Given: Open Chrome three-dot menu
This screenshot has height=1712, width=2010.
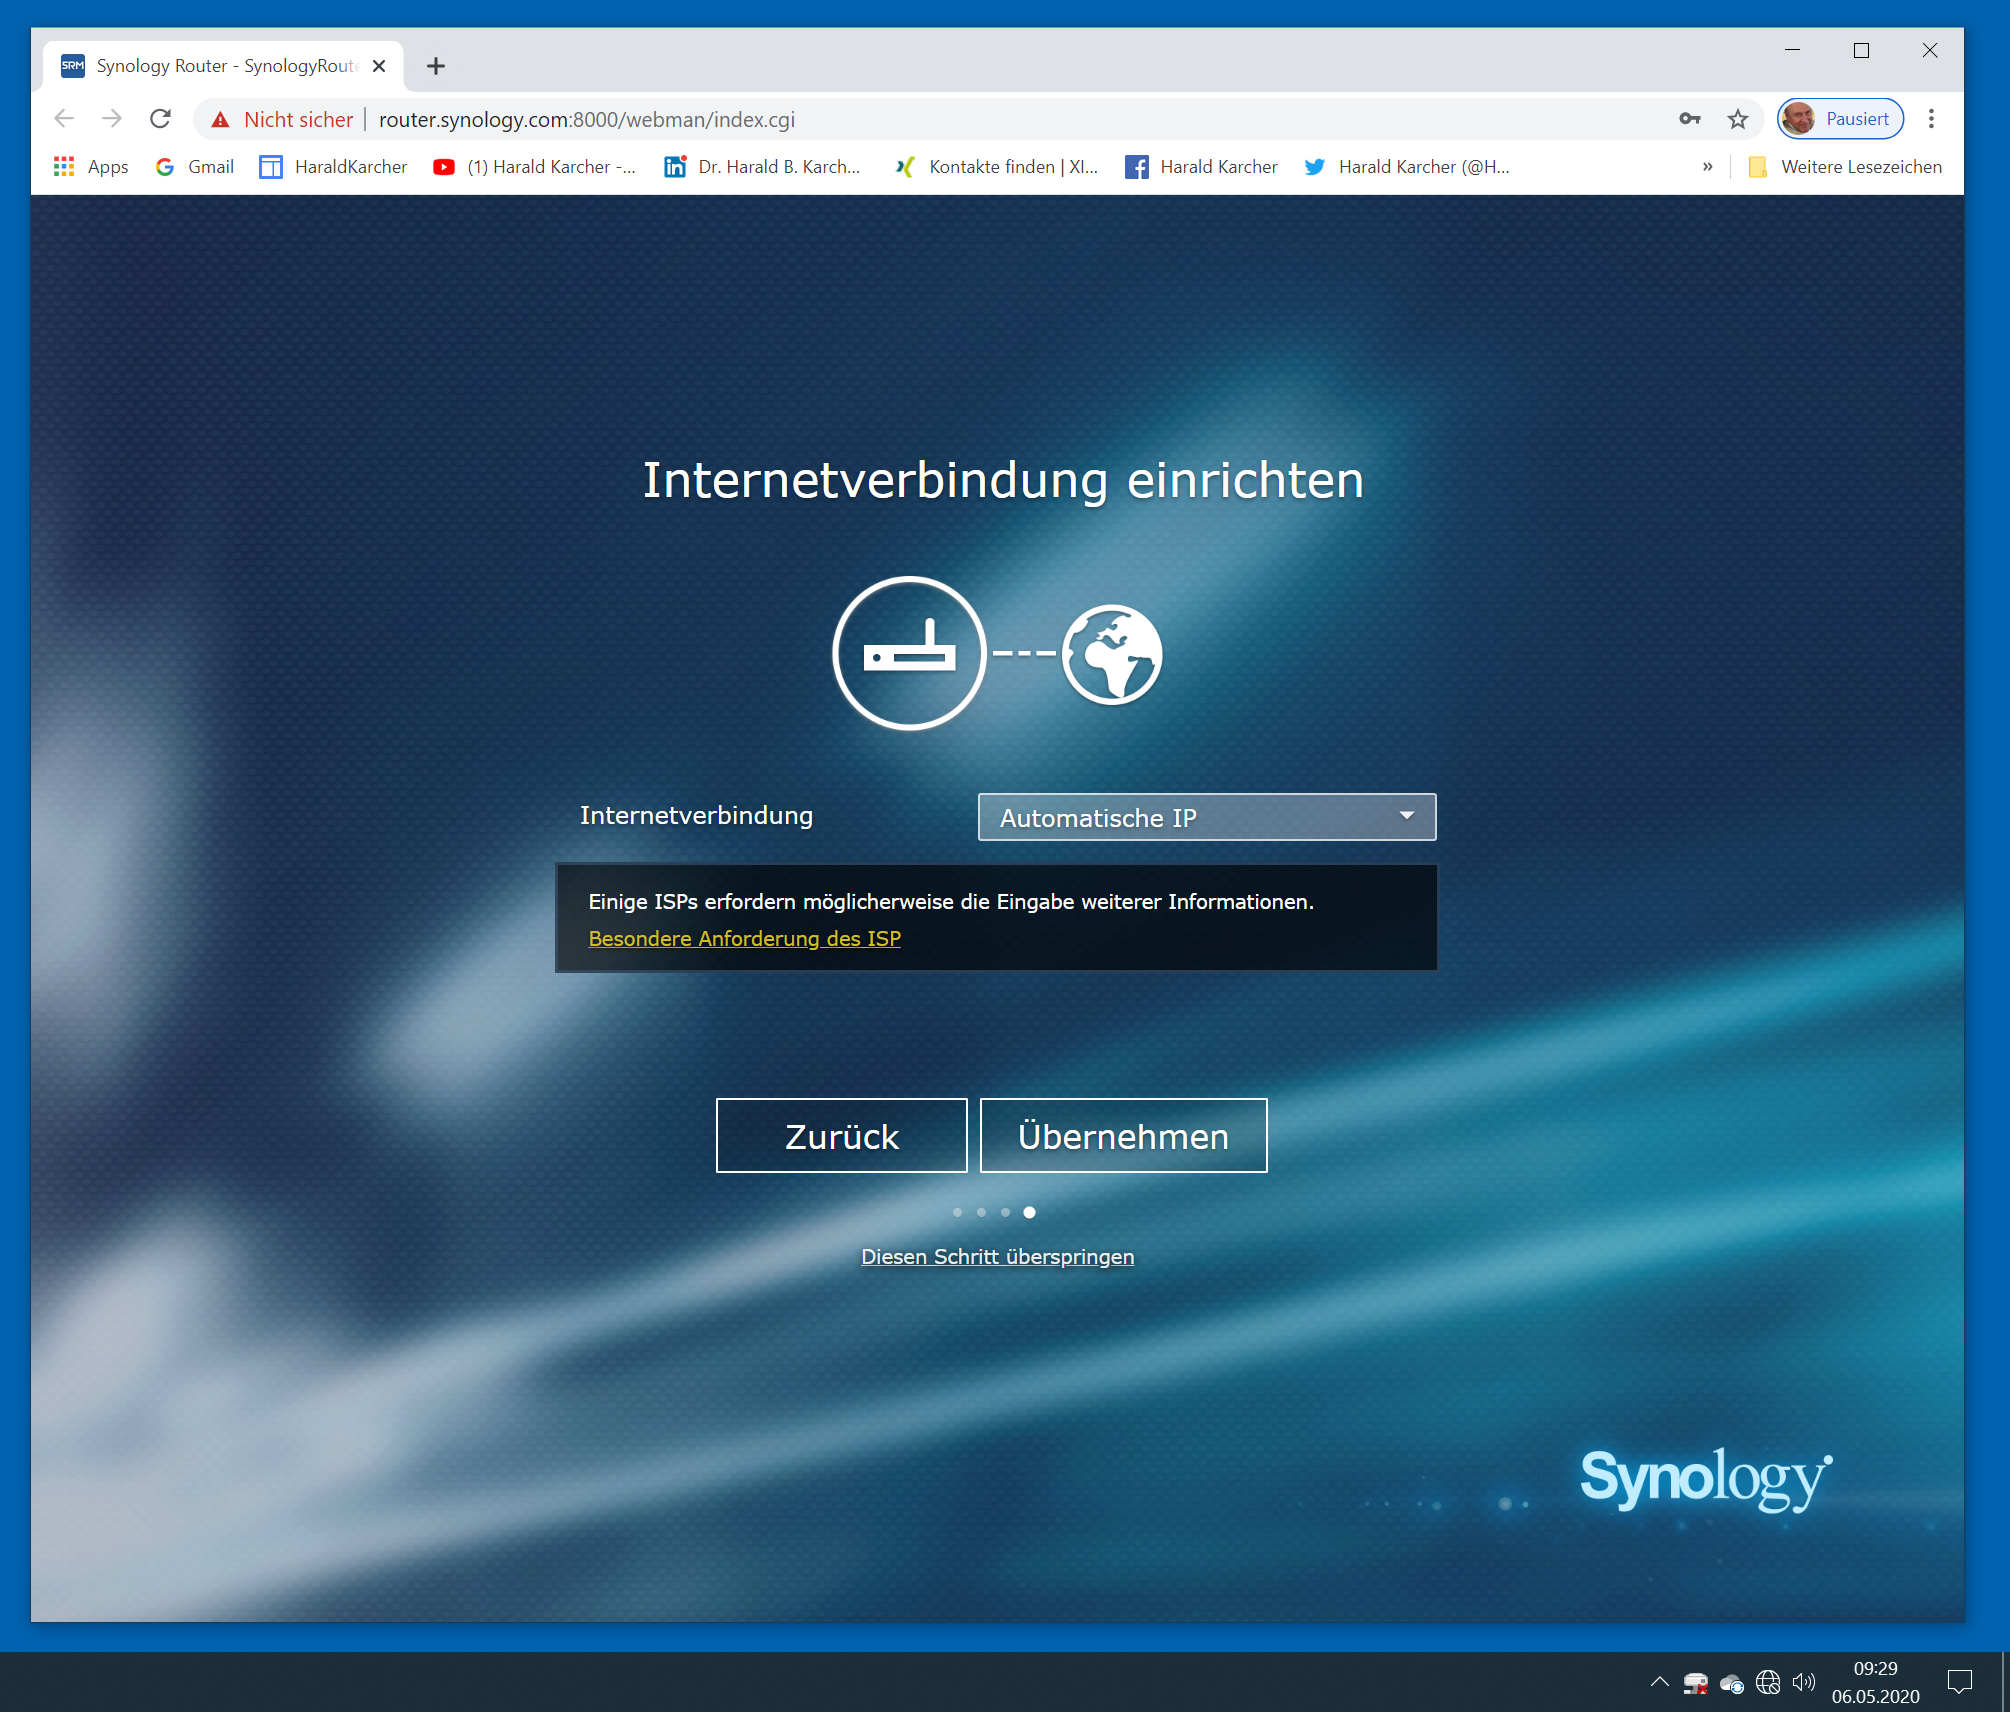Looking at the screenshot, I should pos(1931,119).
